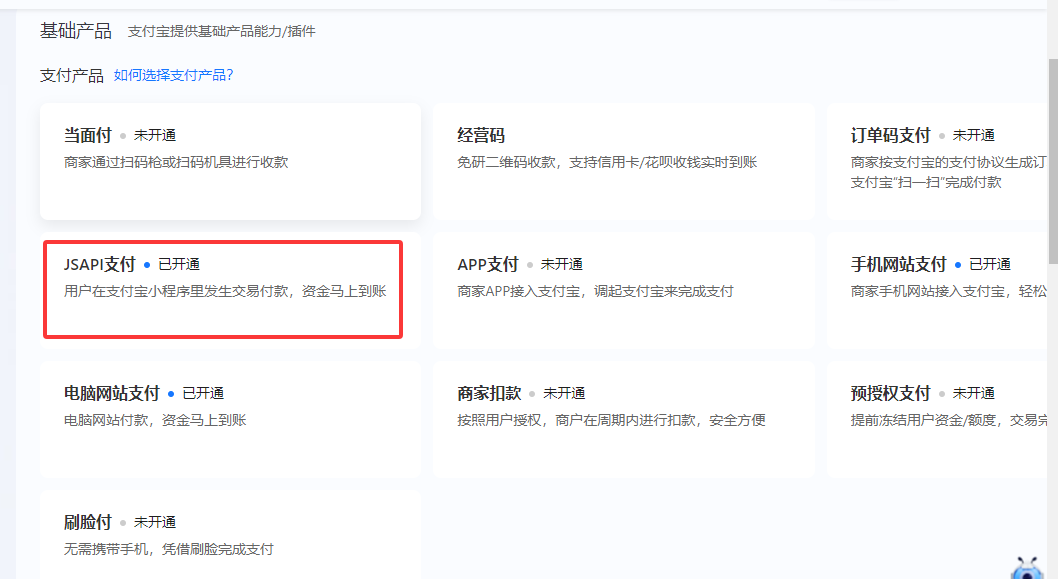This screenshot has height=579, width=1058.
Task: Choose the 商家扣款 product card
Action: point(623,419)
